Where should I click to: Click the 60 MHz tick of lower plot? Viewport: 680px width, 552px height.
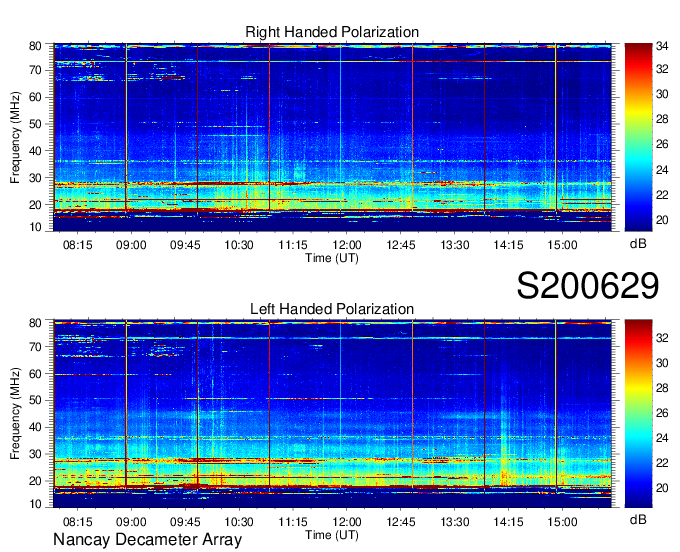(x=35, y=373)
